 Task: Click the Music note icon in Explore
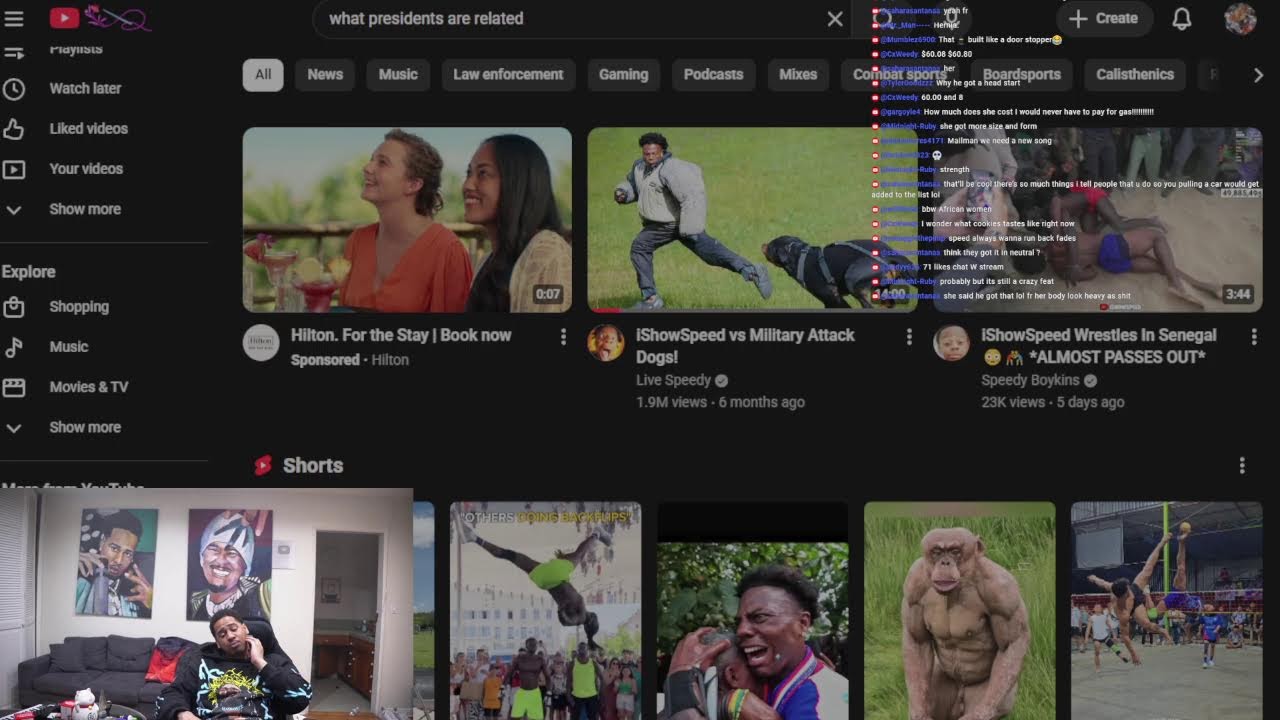14,346
